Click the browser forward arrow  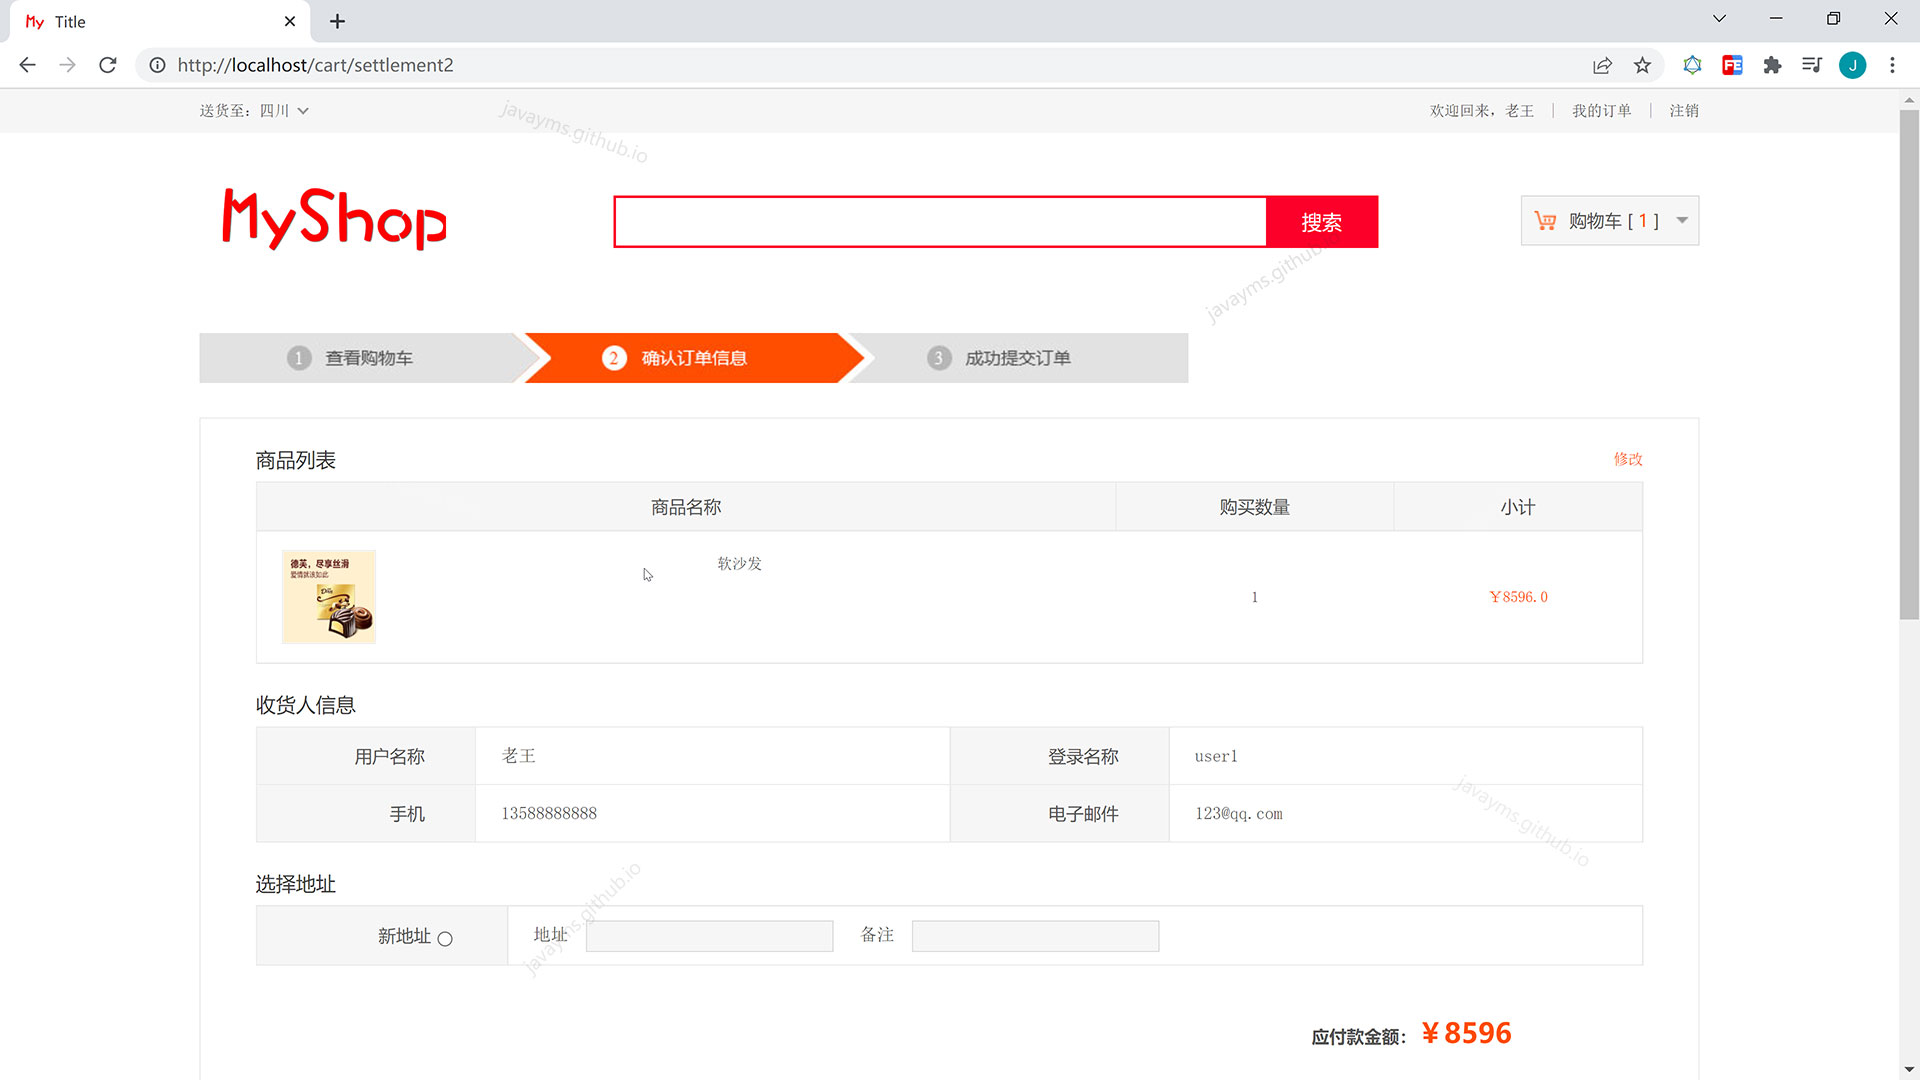[67, 65]
